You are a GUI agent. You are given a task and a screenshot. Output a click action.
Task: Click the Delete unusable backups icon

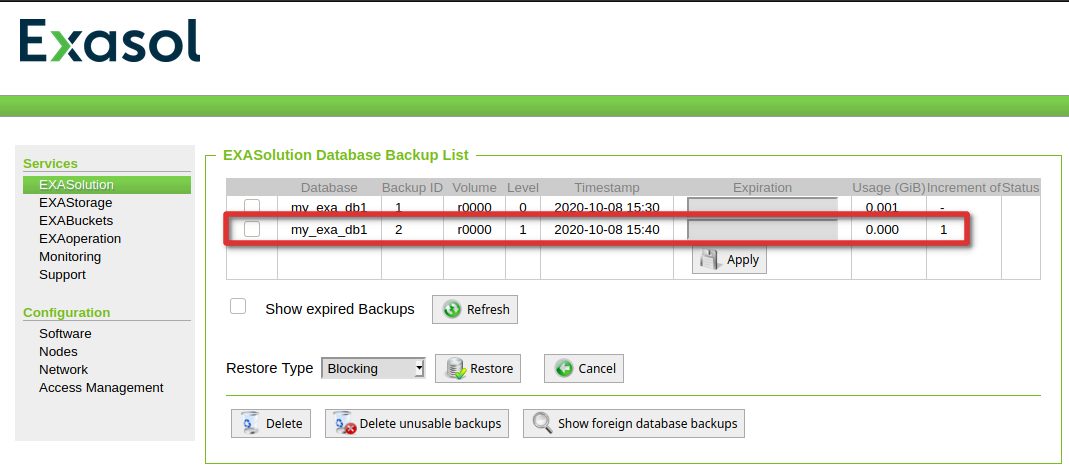pyautogui.click(x=346, y=423)
